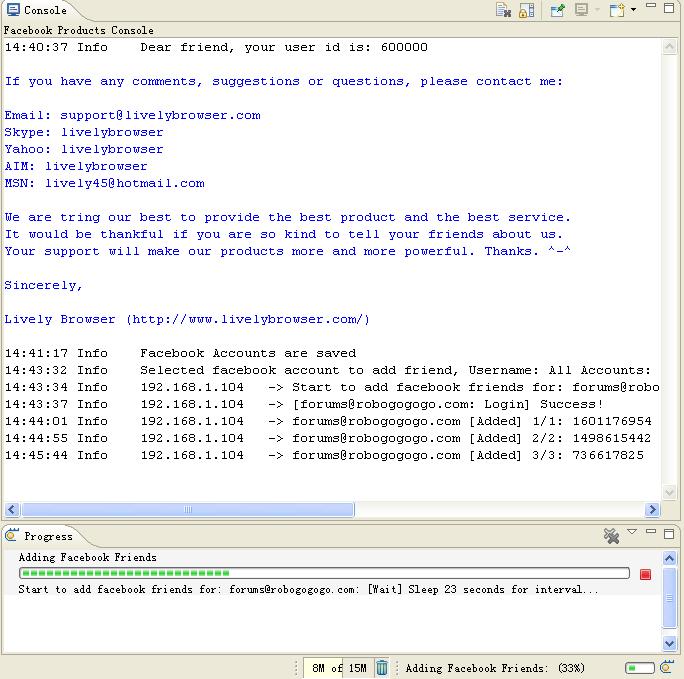Click the 'Adding Facebook Friends' job title
The image size is (684, 679).
click(87, 557)
